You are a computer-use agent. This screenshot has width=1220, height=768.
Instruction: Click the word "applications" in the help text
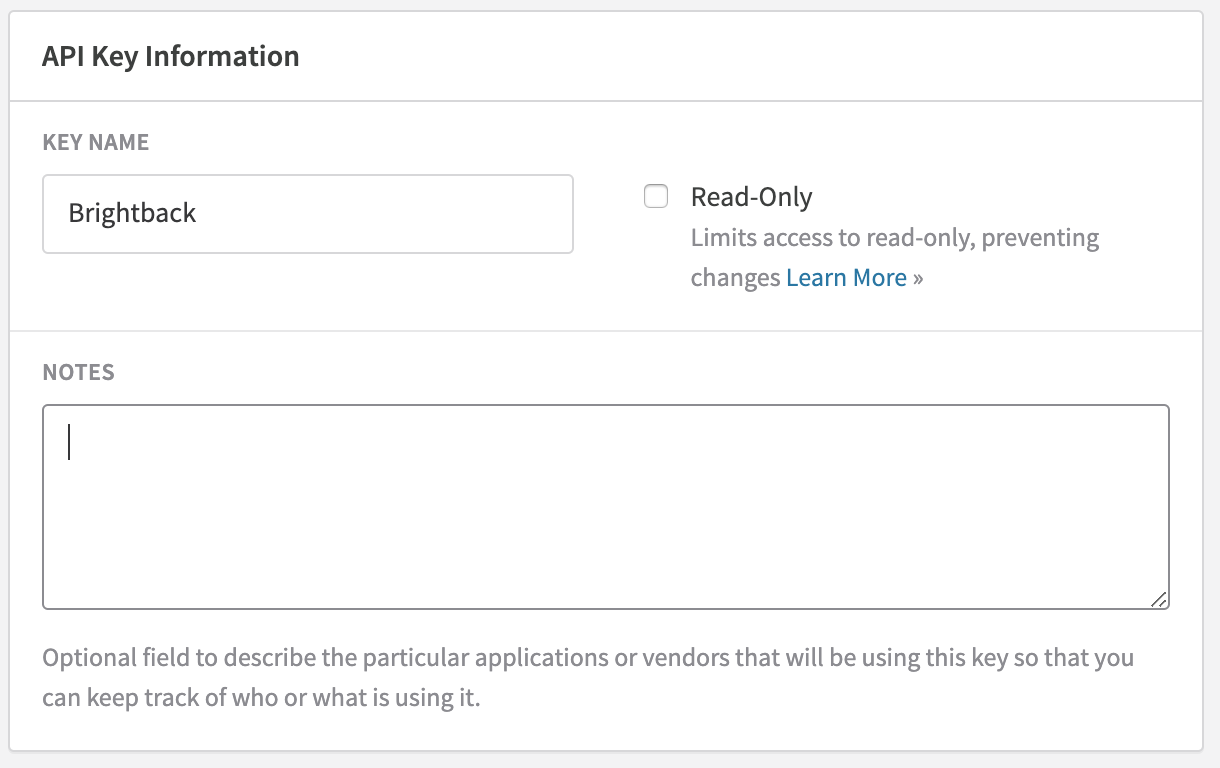pyautogui.click(x=538, y=659)
